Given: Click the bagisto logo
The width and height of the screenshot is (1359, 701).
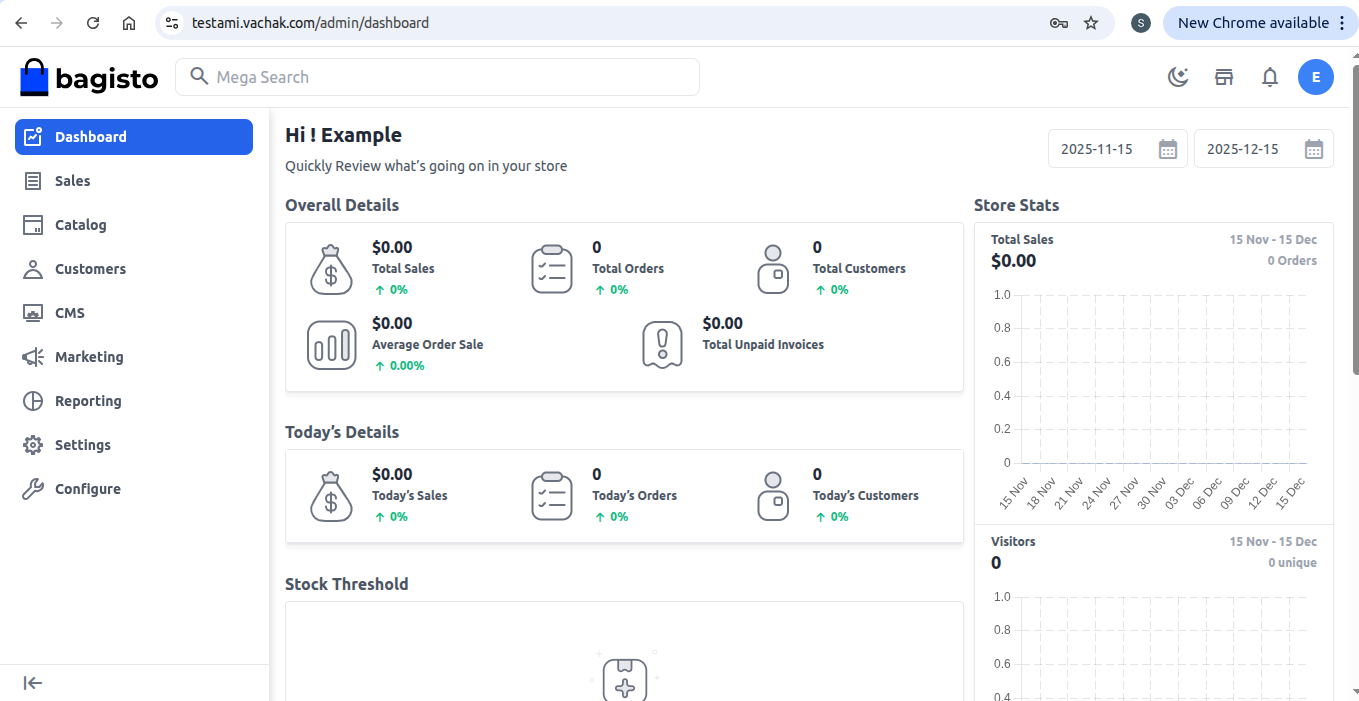Looking at the screenshot, I should (89, 77).
